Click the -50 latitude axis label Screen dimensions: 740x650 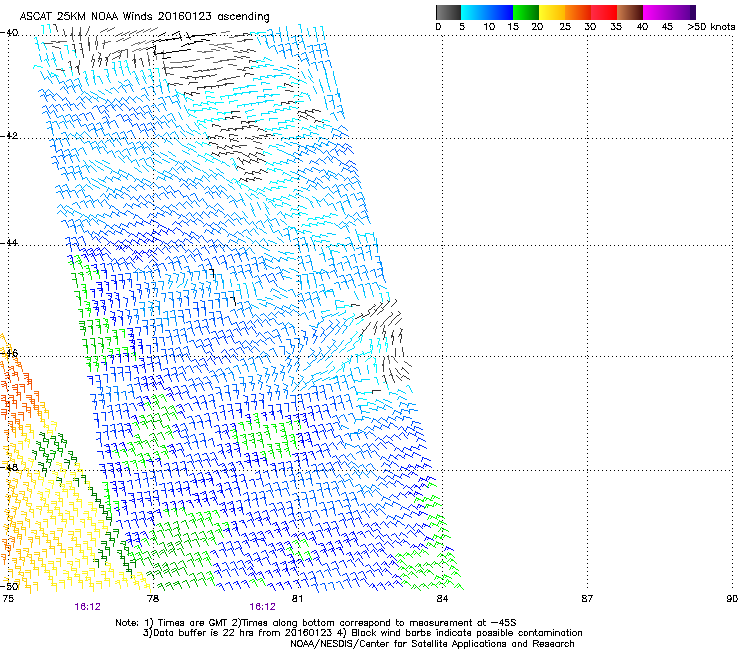pyautogui.click(x=10, y=586)
